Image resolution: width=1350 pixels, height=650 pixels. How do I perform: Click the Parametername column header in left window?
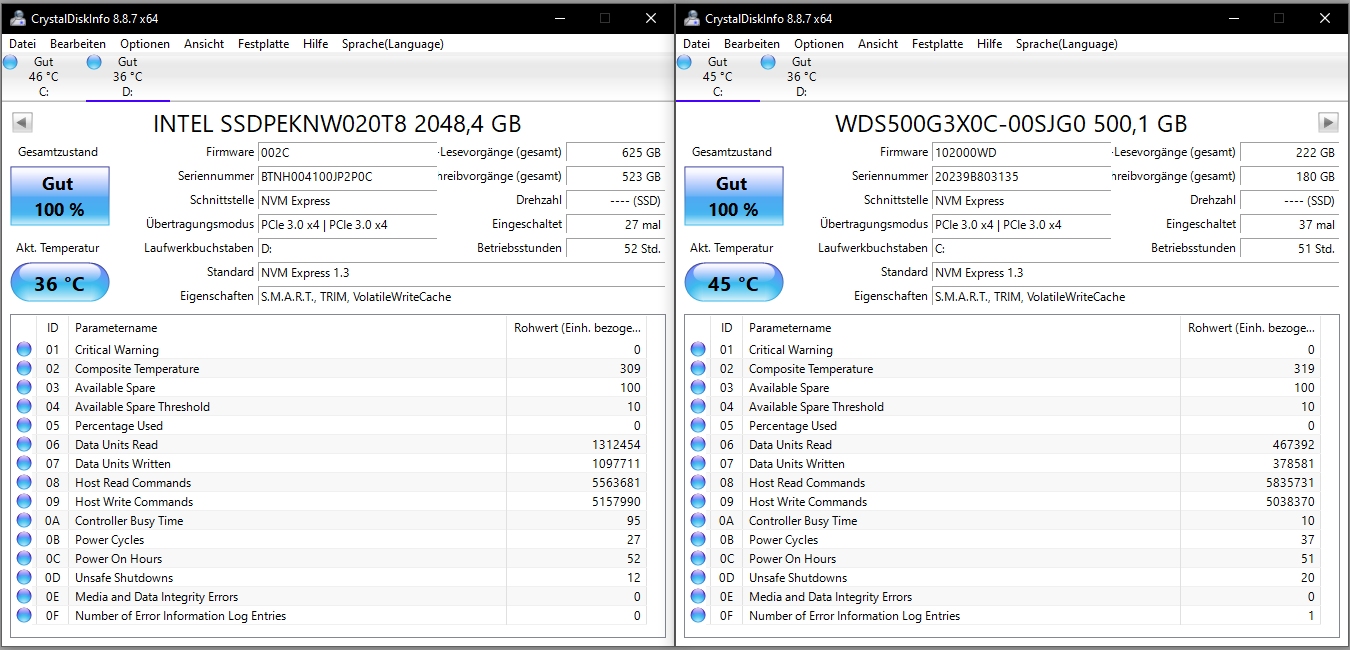pos(288,328)
